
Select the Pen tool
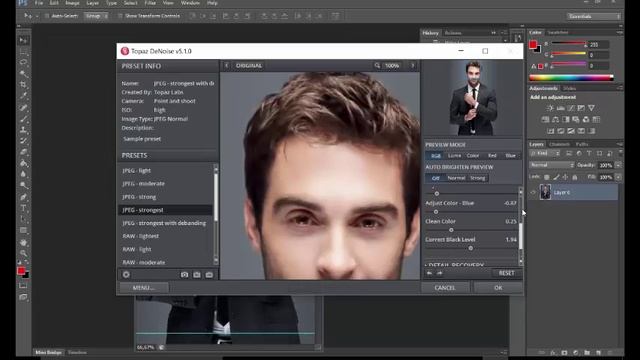pyautogui.click(x=23, y=197)
